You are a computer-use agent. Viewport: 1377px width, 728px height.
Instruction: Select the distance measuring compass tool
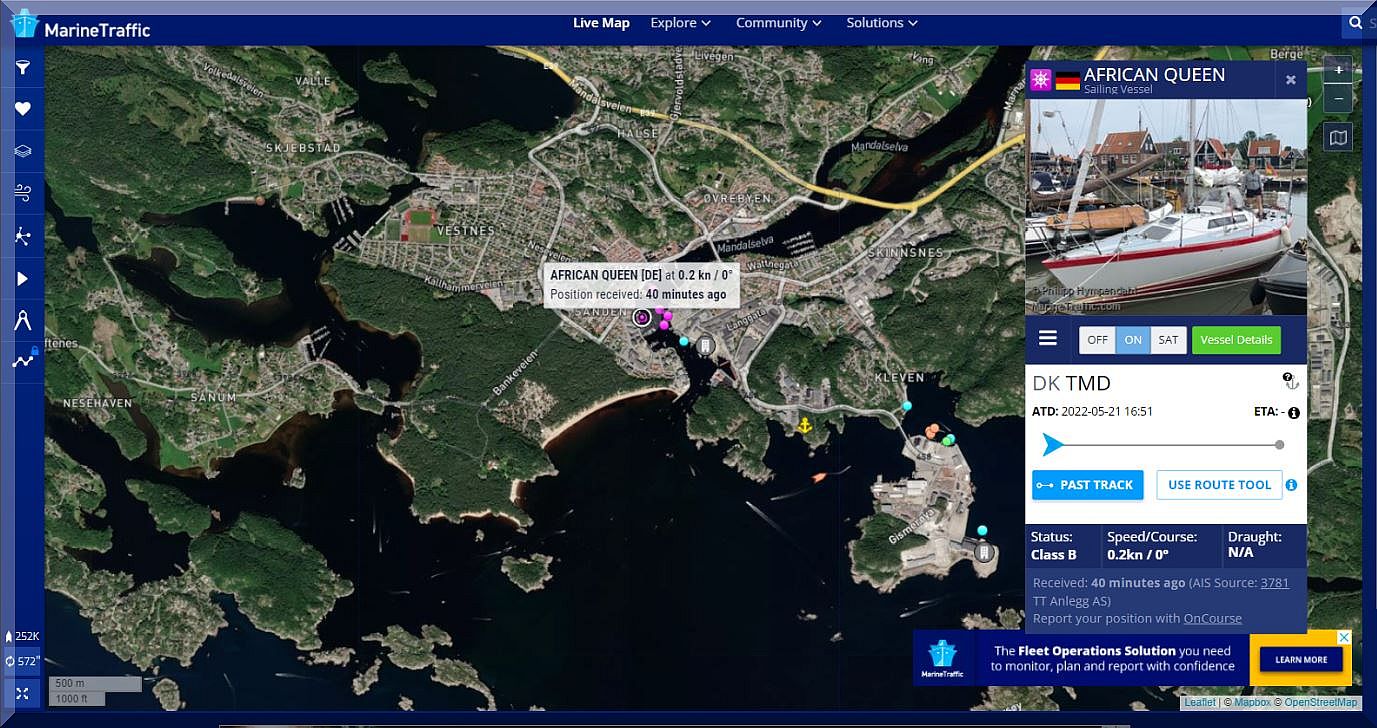pos(22,320)
